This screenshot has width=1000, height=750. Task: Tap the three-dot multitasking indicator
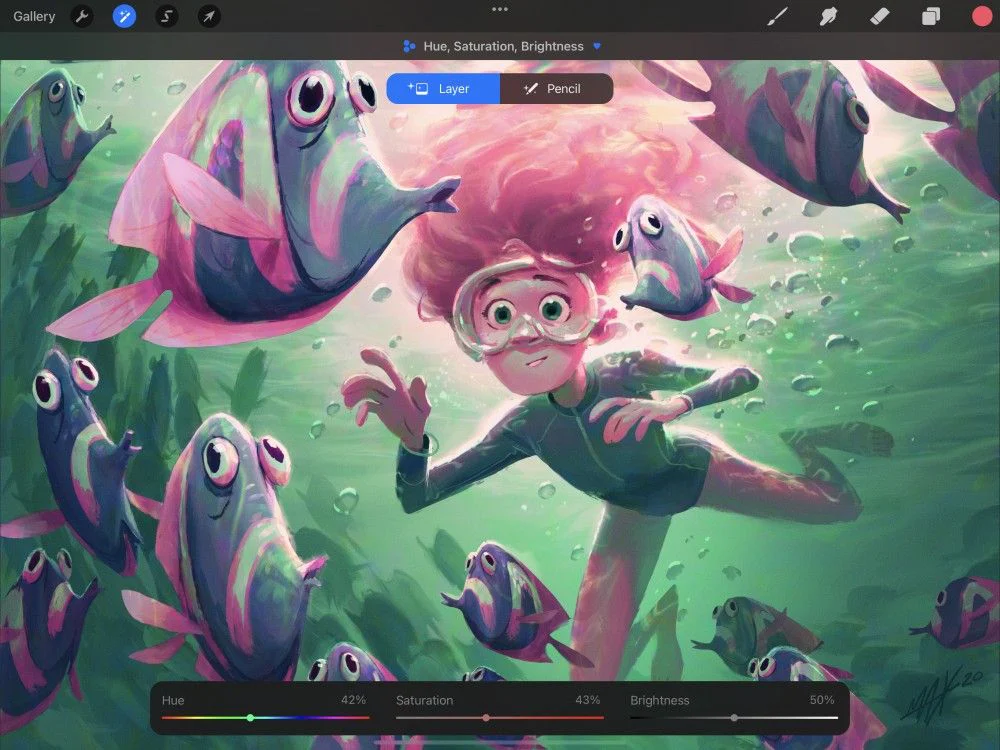[500, 10]
